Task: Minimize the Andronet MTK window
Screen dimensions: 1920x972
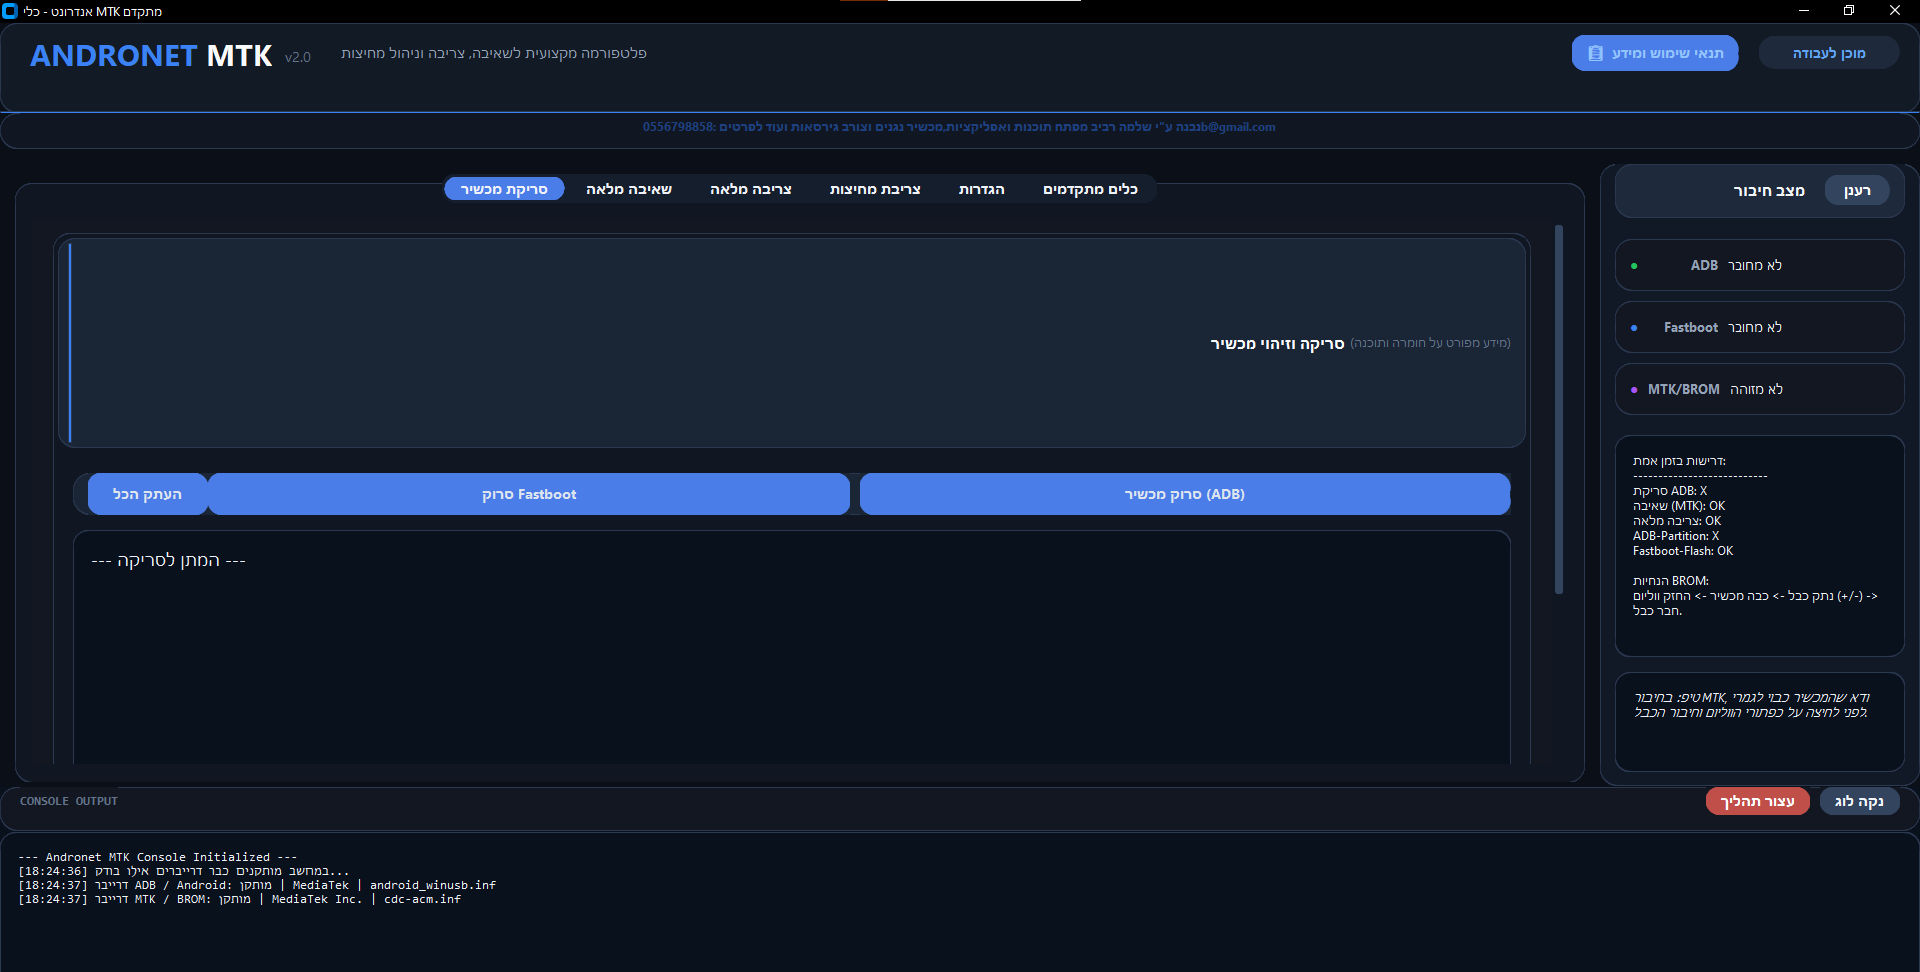Action: click(x=1803, y=11)
